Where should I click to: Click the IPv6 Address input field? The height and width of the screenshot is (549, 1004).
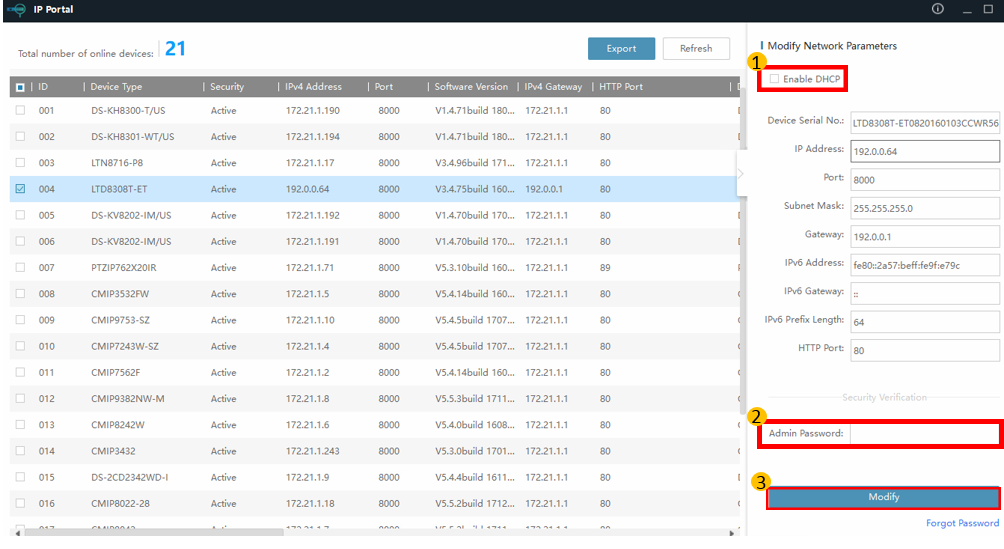point(925,265)
